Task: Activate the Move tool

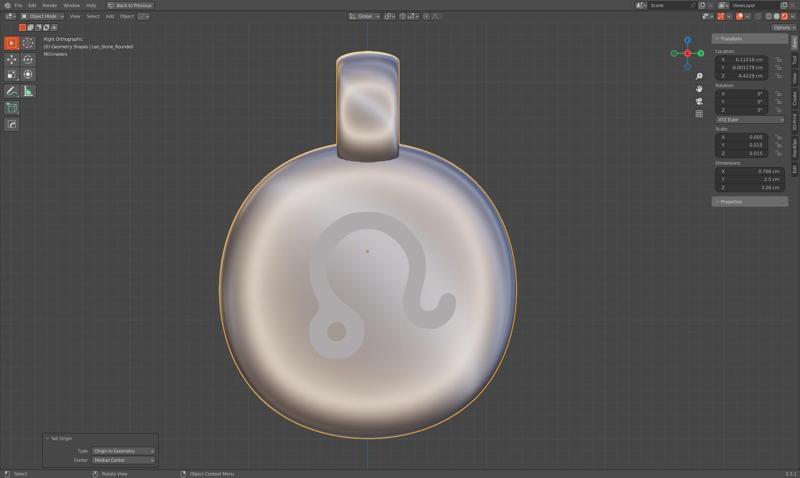Action: point(11,59)
